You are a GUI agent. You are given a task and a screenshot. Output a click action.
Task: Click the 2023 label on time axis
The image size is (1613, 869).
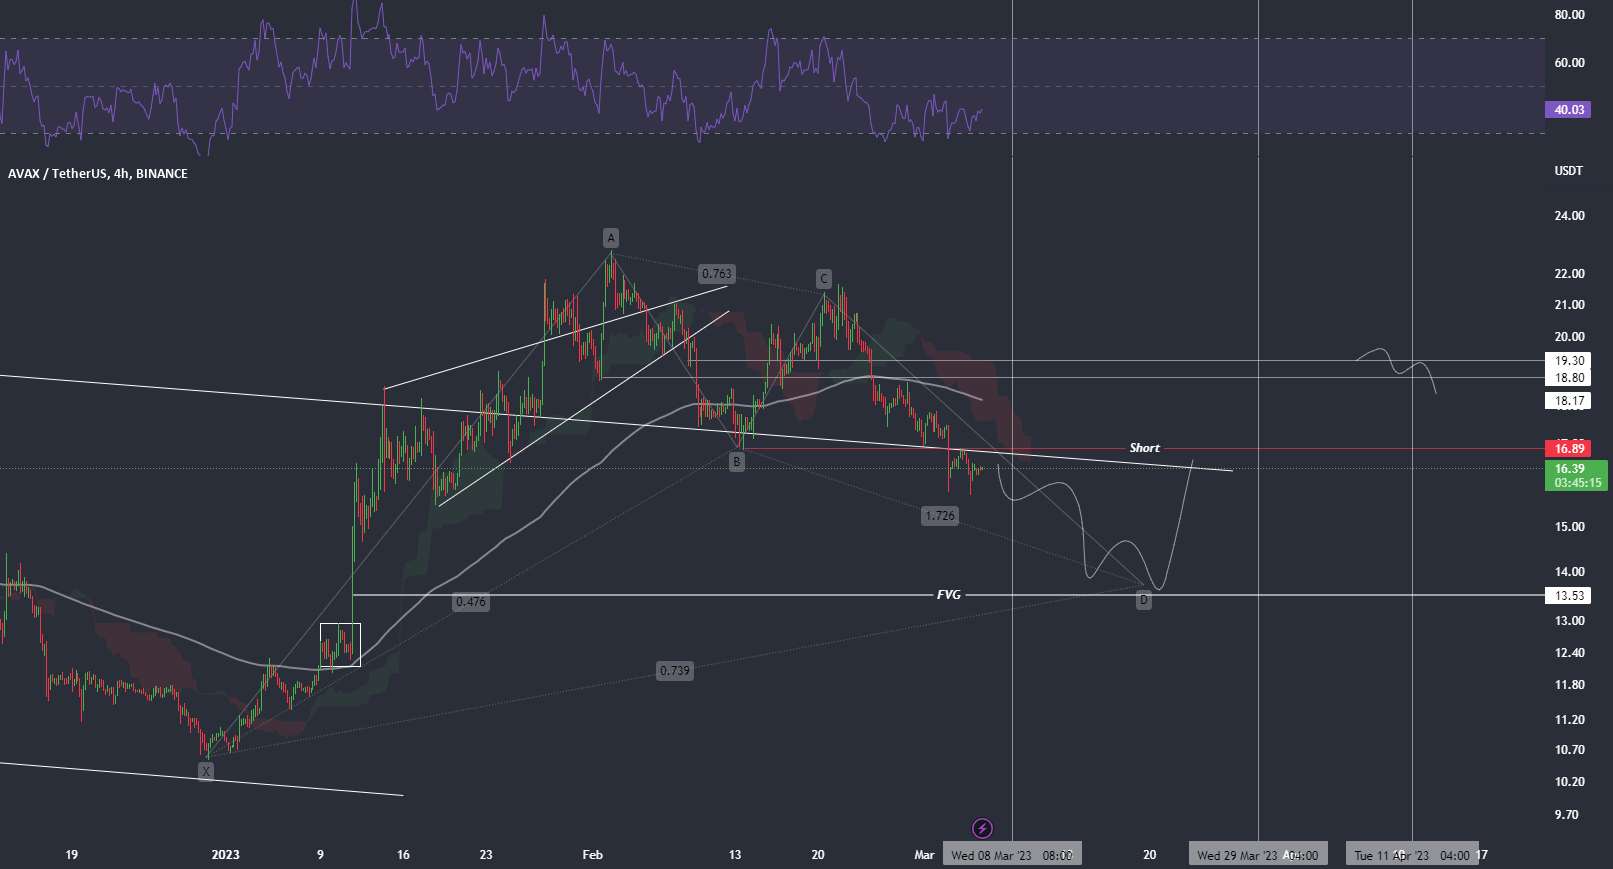(x=226, y=855)
